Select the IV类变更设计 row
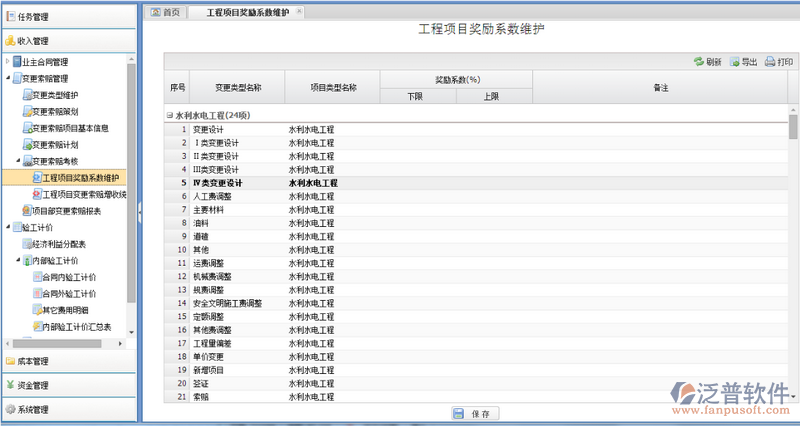 click(218, 184)
